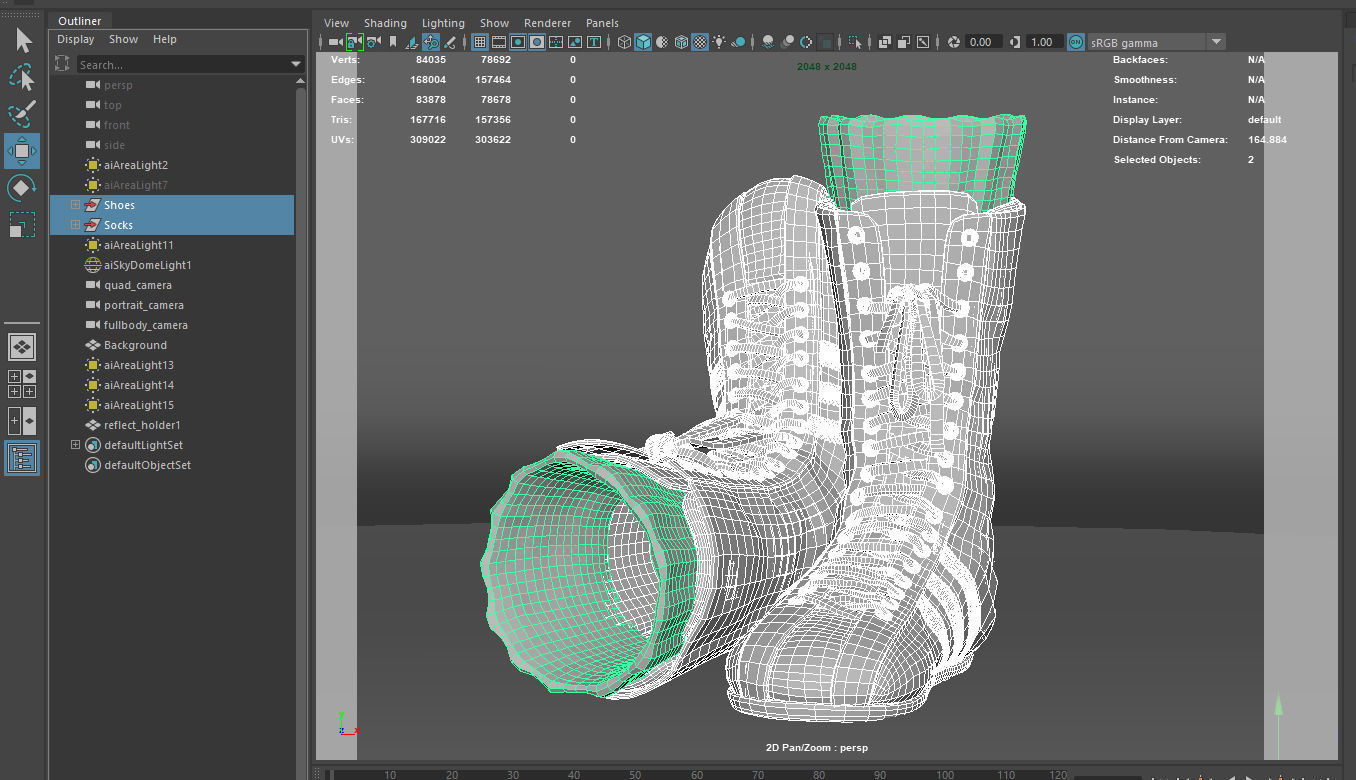
Task: Toggle the Outliner panel button in the sidebar
Action: tap(22, 458)
